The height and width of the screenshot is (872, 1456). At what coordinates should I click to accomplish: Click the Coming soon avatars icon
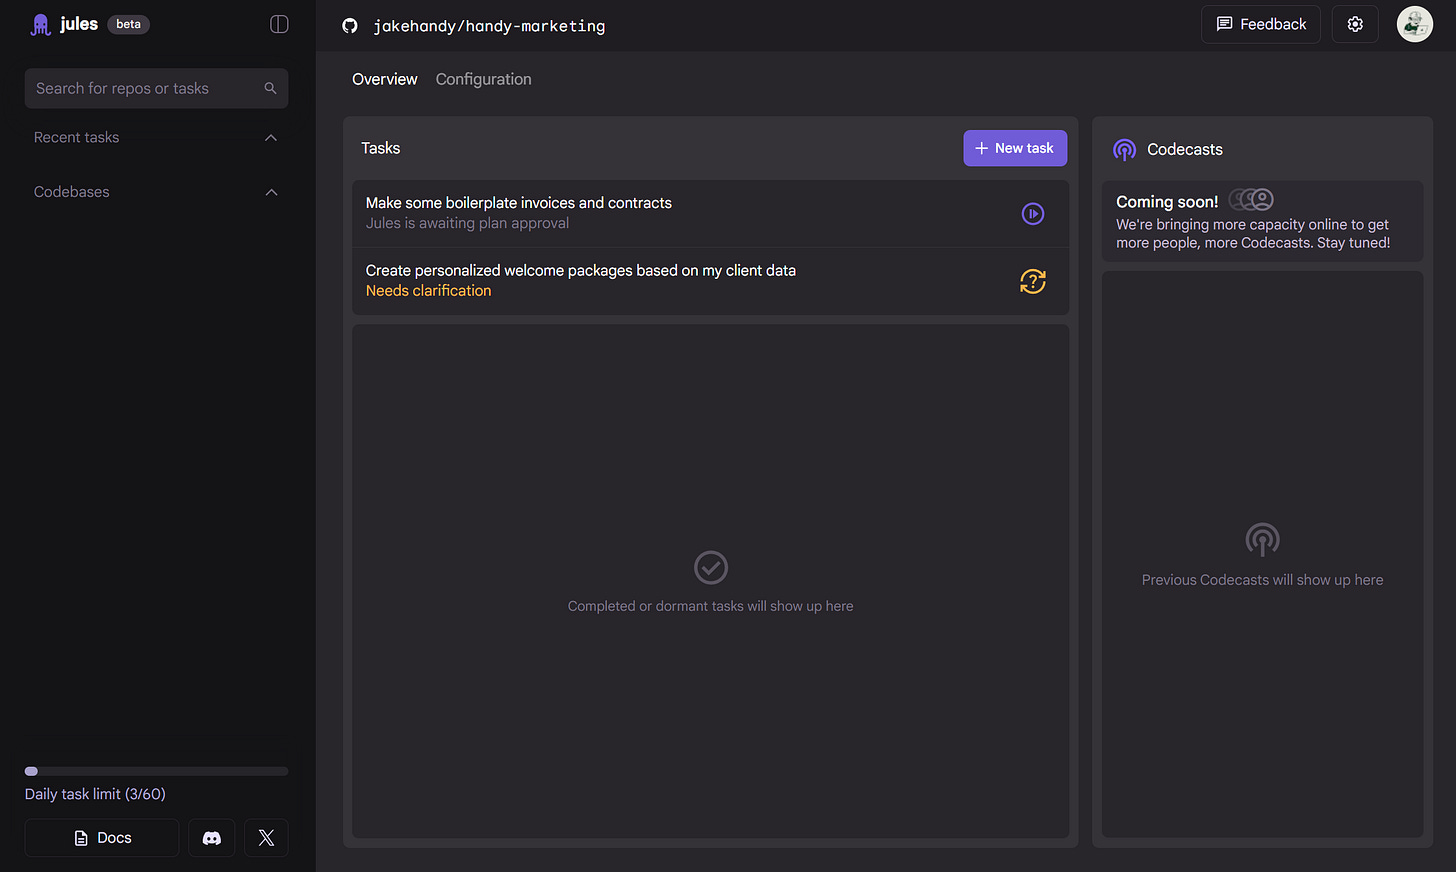pos(1251,200)
